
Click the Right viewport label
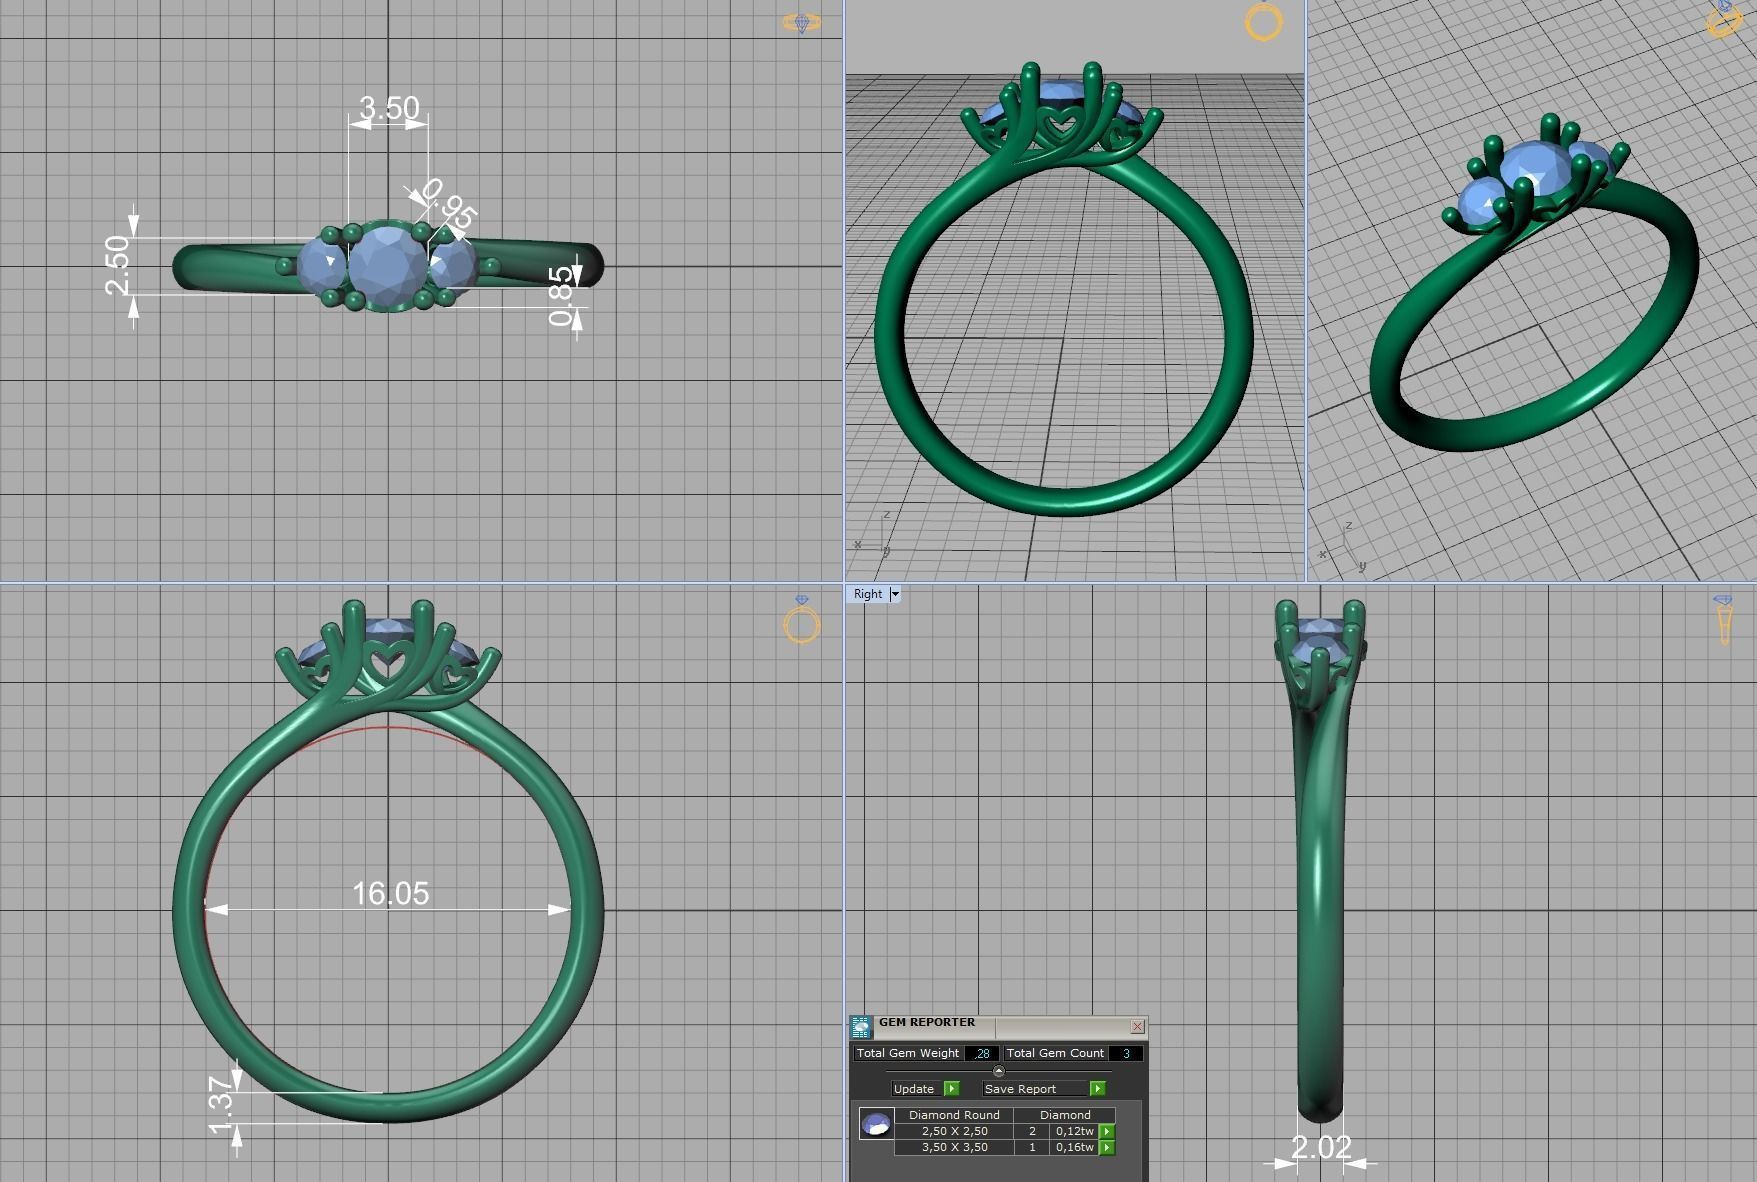868,594
